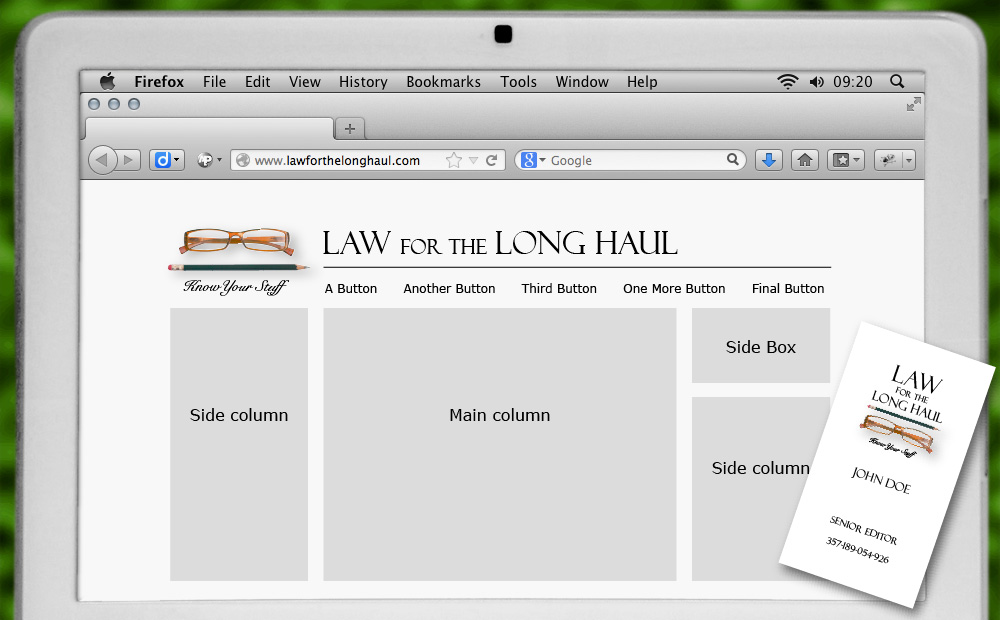Image resolution: width=1000 pixels, height=620 pixels.
Task: Open the Bookmarks menu
Action: (x=444, y=82)
